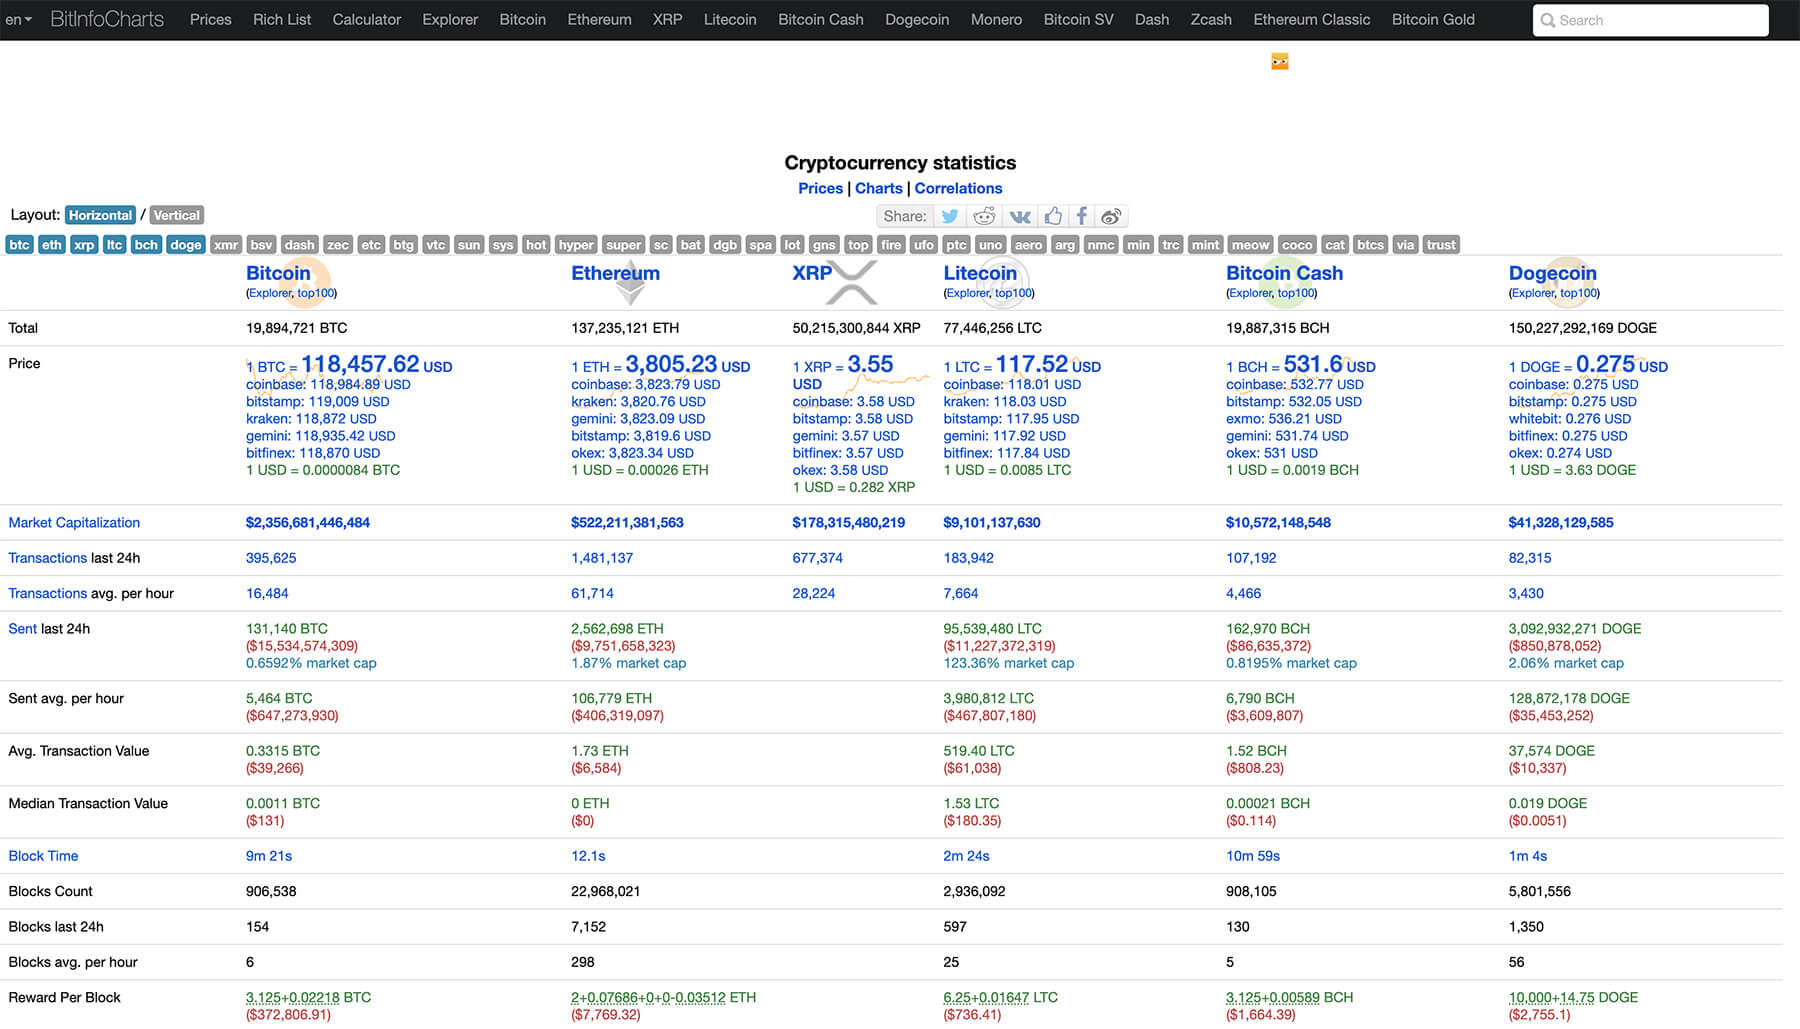Open the Correlations link
The width and height of the screenshot is (1800, 1029).
pos(958,188)
